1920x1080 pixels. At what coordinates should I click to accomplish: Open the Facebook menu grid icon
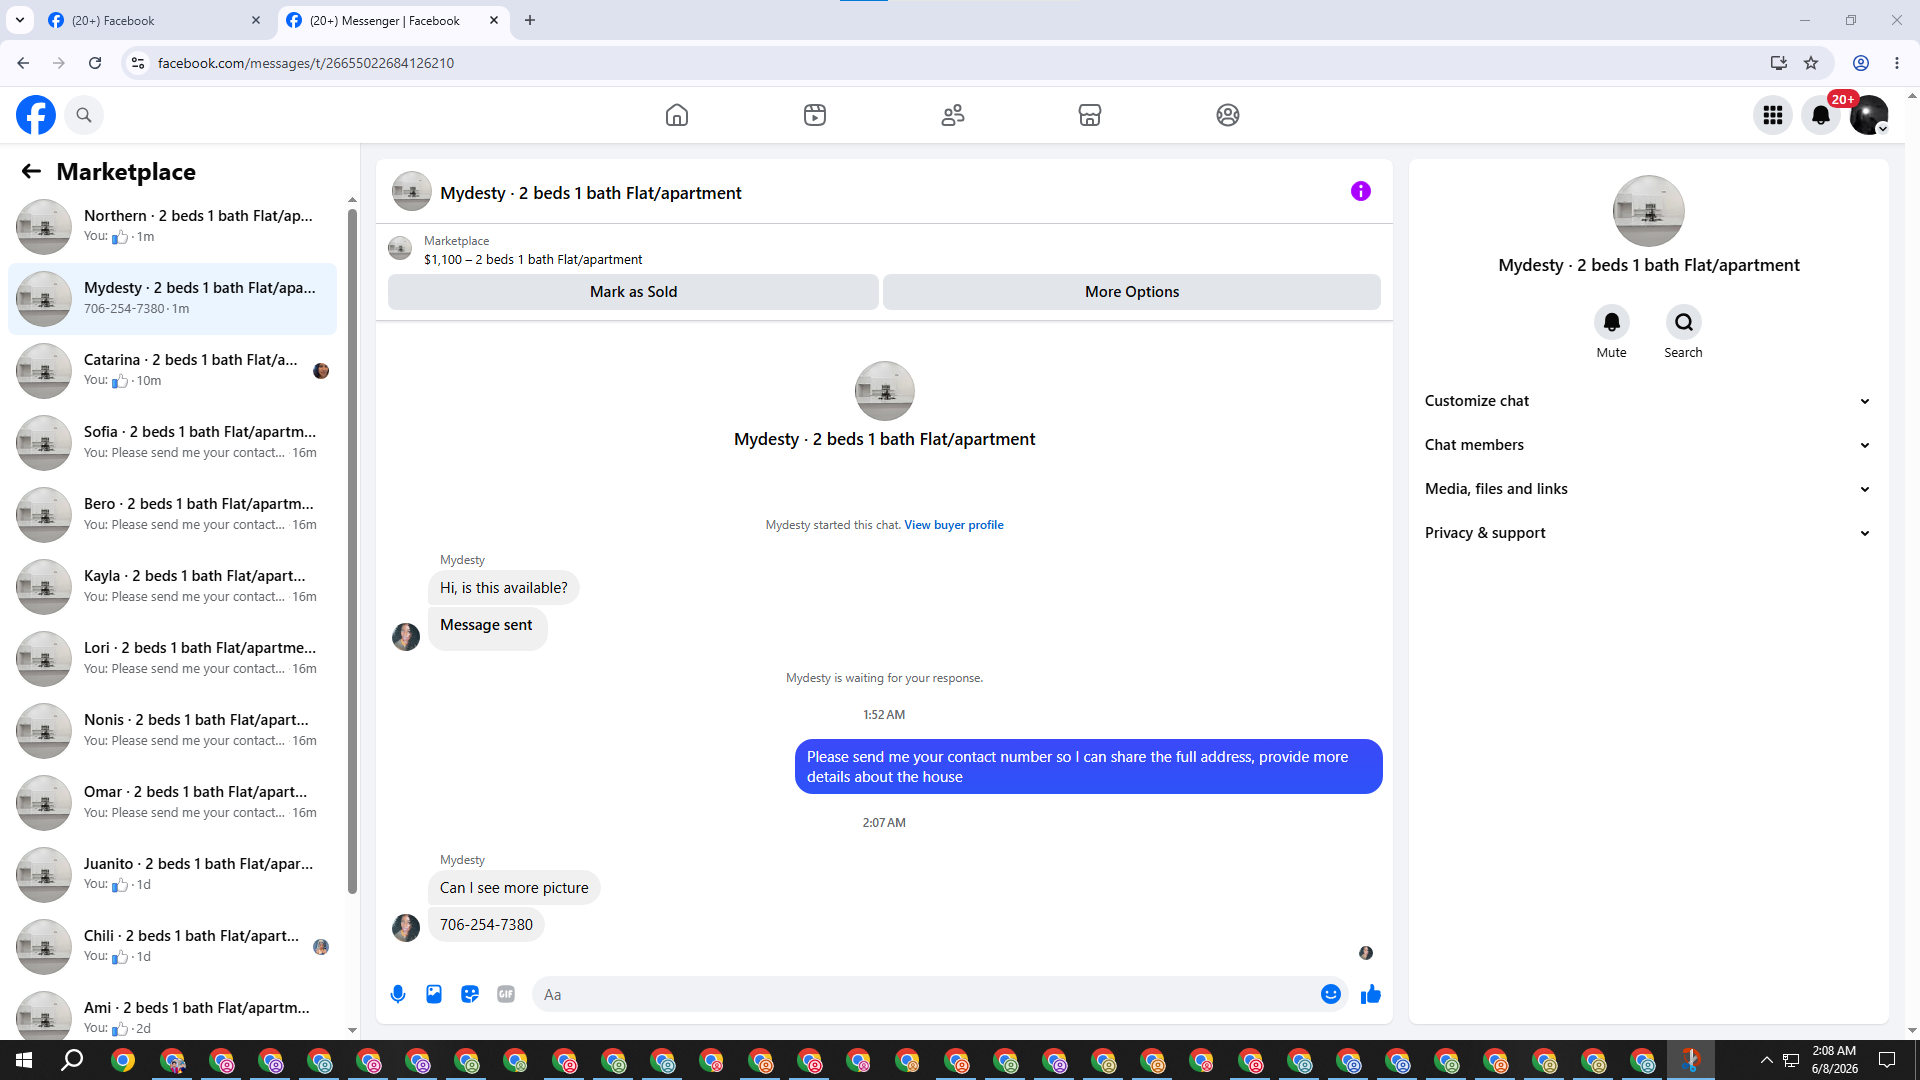pyautogui.click(x=1773, y=115)
